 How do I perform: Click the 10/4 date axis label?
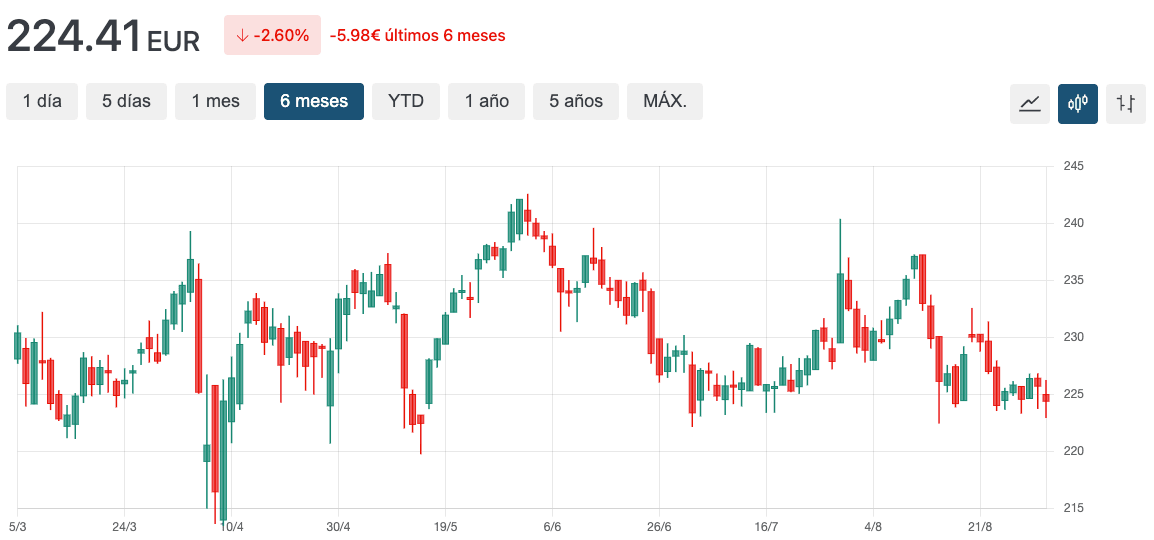[x=231, y=526]
